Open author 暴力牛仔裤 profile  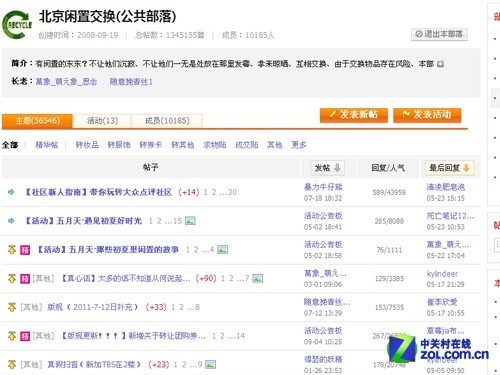[323, 187]
